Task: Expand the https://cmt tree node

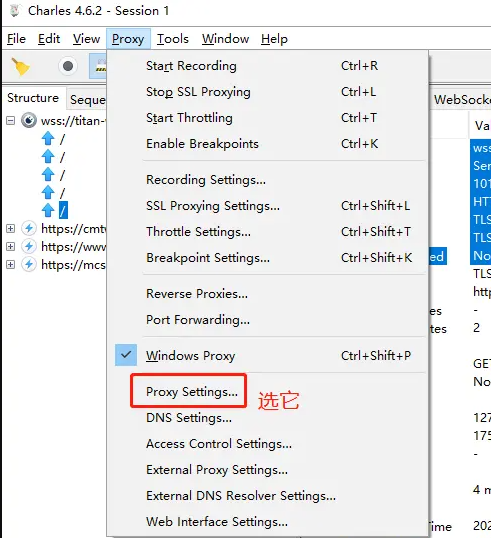Action: click(11, 229)
